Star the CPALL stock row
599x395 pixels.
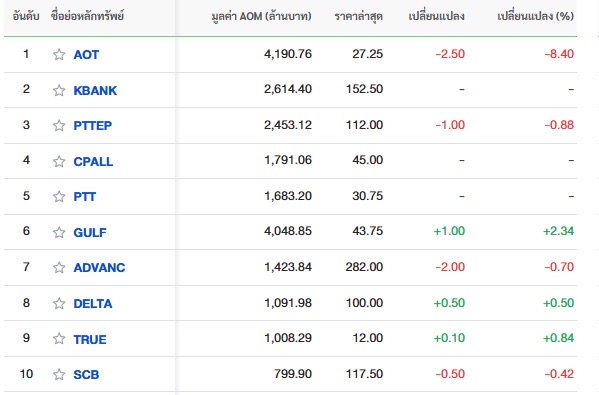pyautogui.click(x=59, y=162)
